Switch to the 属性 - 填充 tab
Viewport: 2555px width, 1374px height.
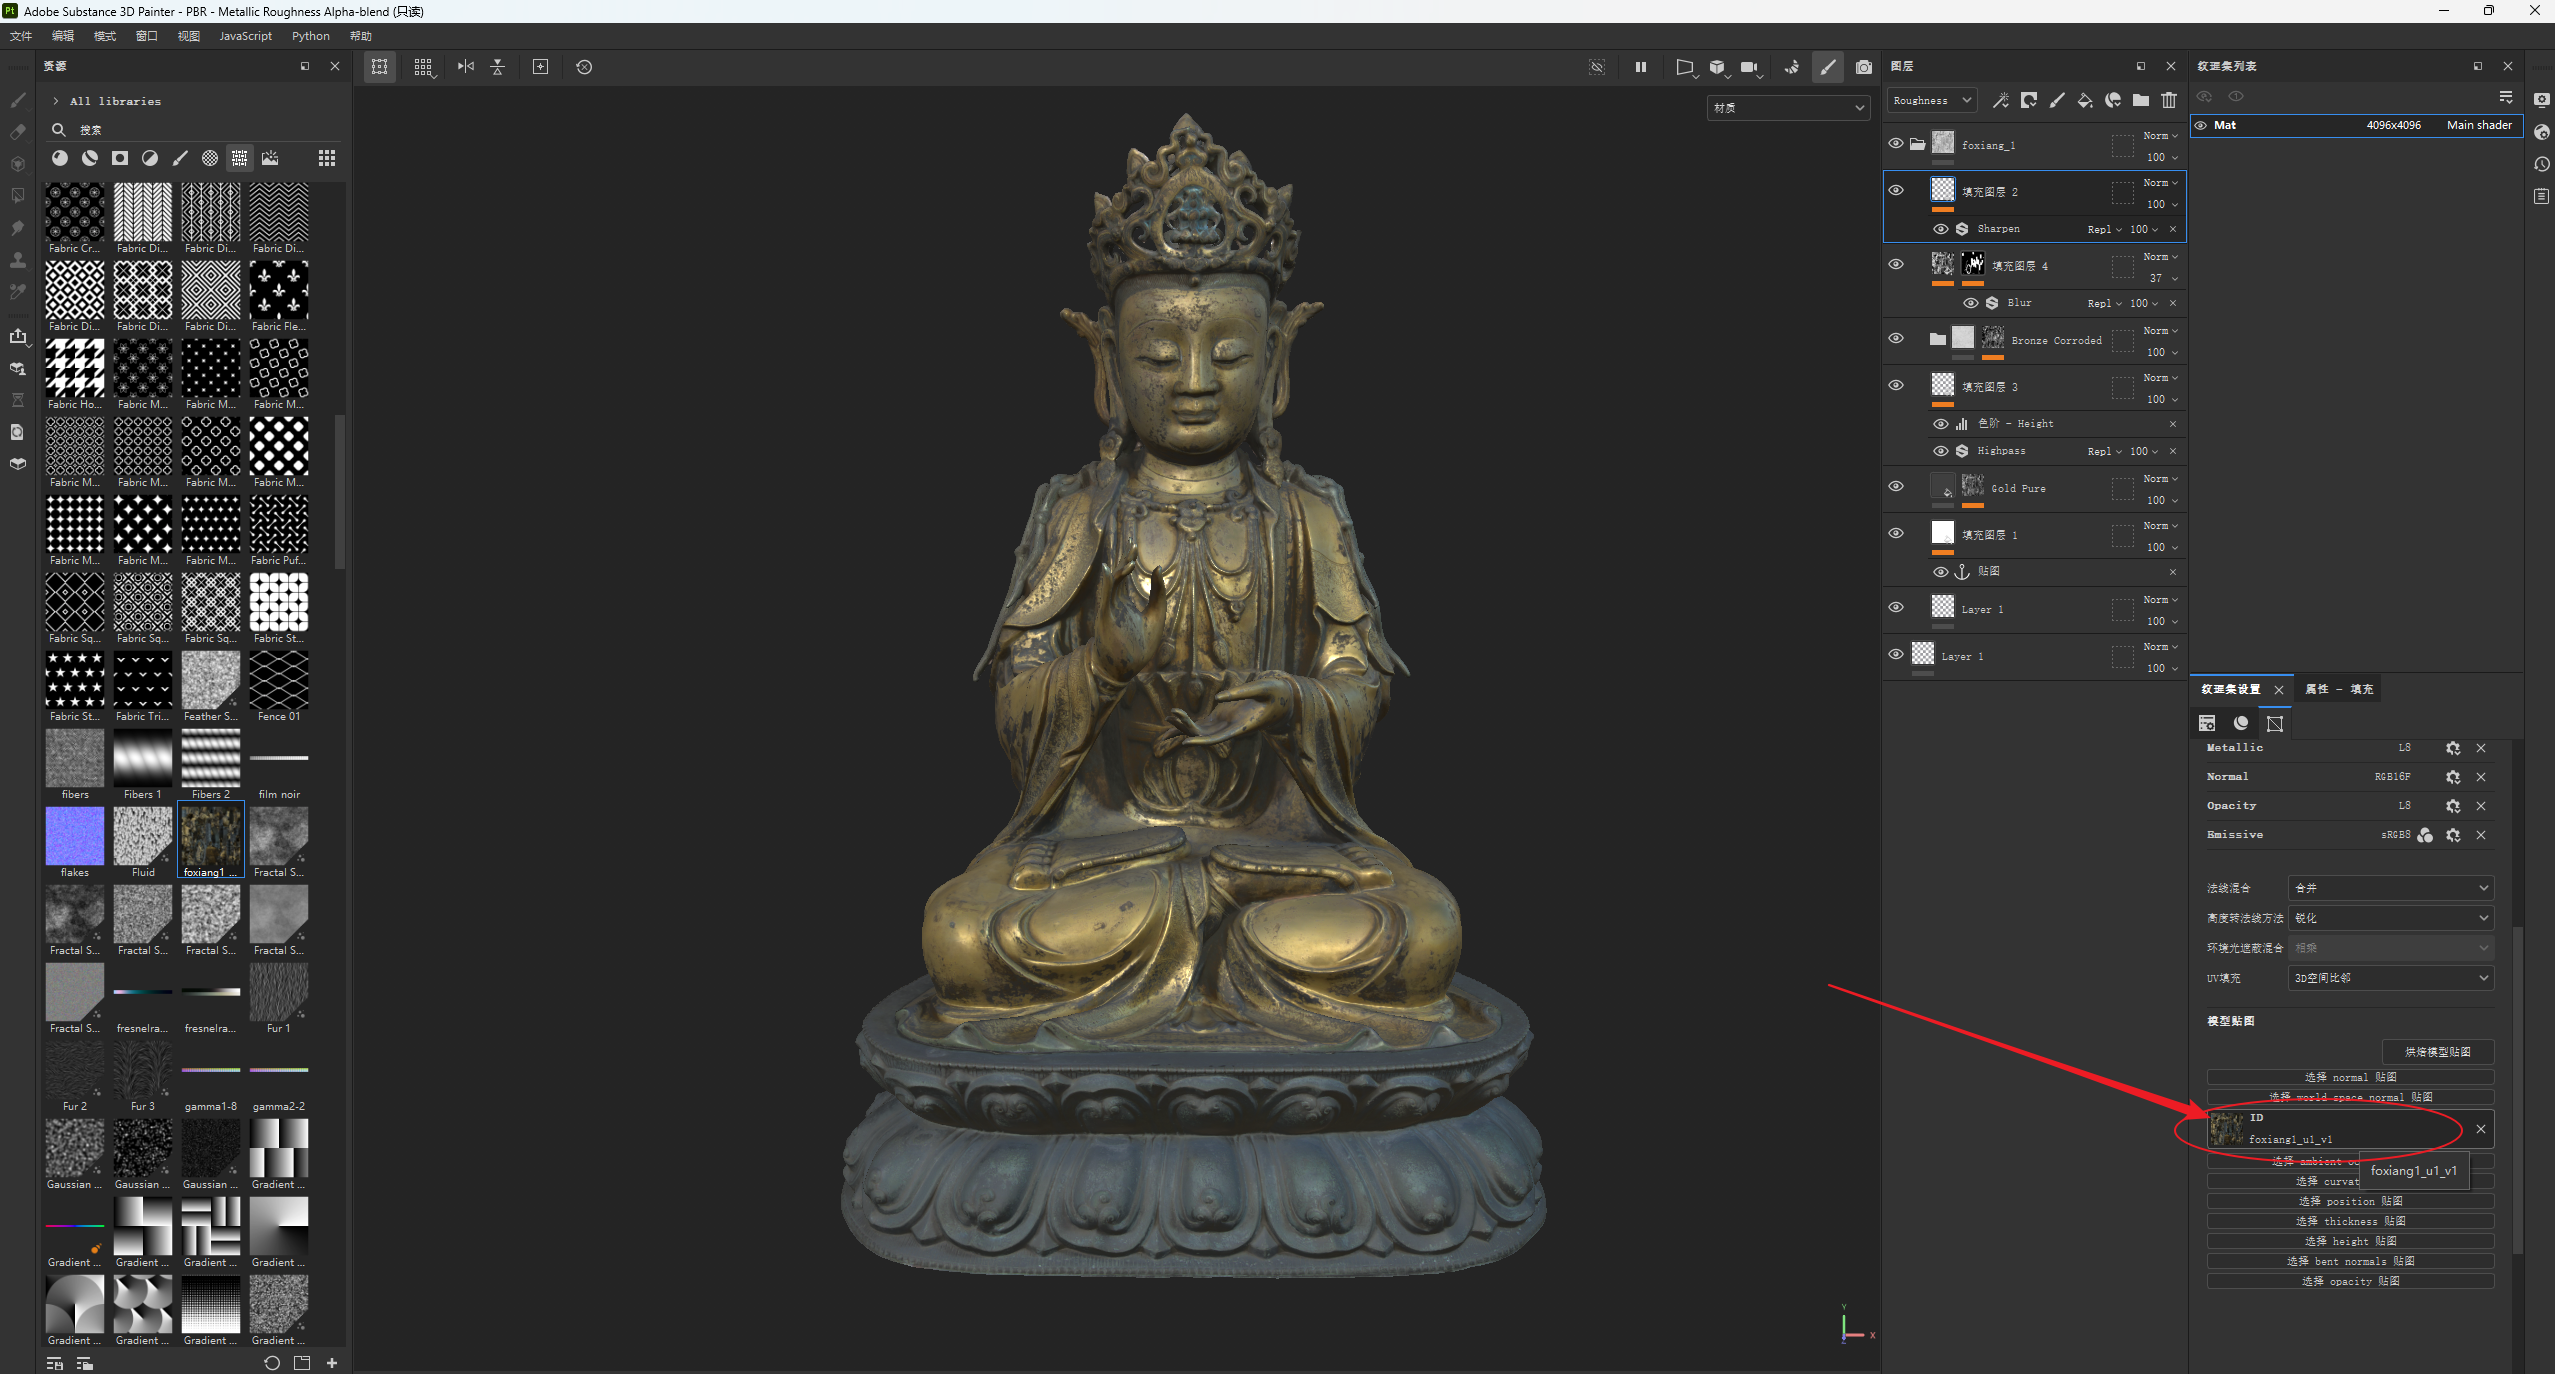2338,689
